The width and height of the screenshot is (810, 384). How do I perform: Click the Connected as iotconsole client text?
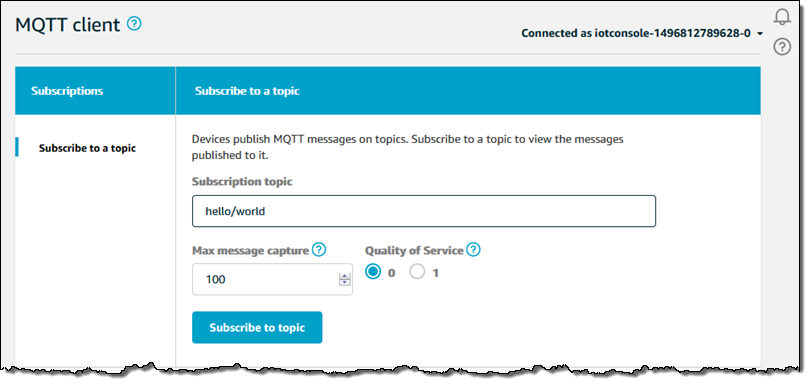[x=636, y=34]
